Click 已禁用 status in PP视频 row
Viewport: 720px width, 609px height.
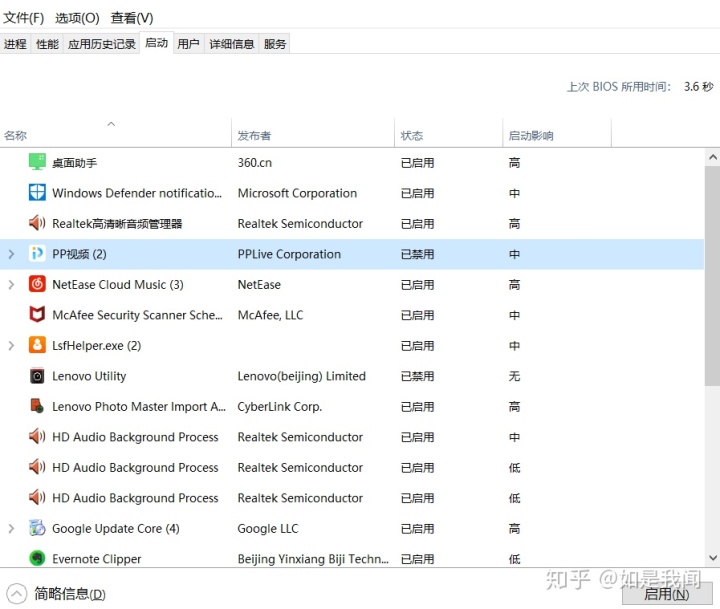[417, 254]
